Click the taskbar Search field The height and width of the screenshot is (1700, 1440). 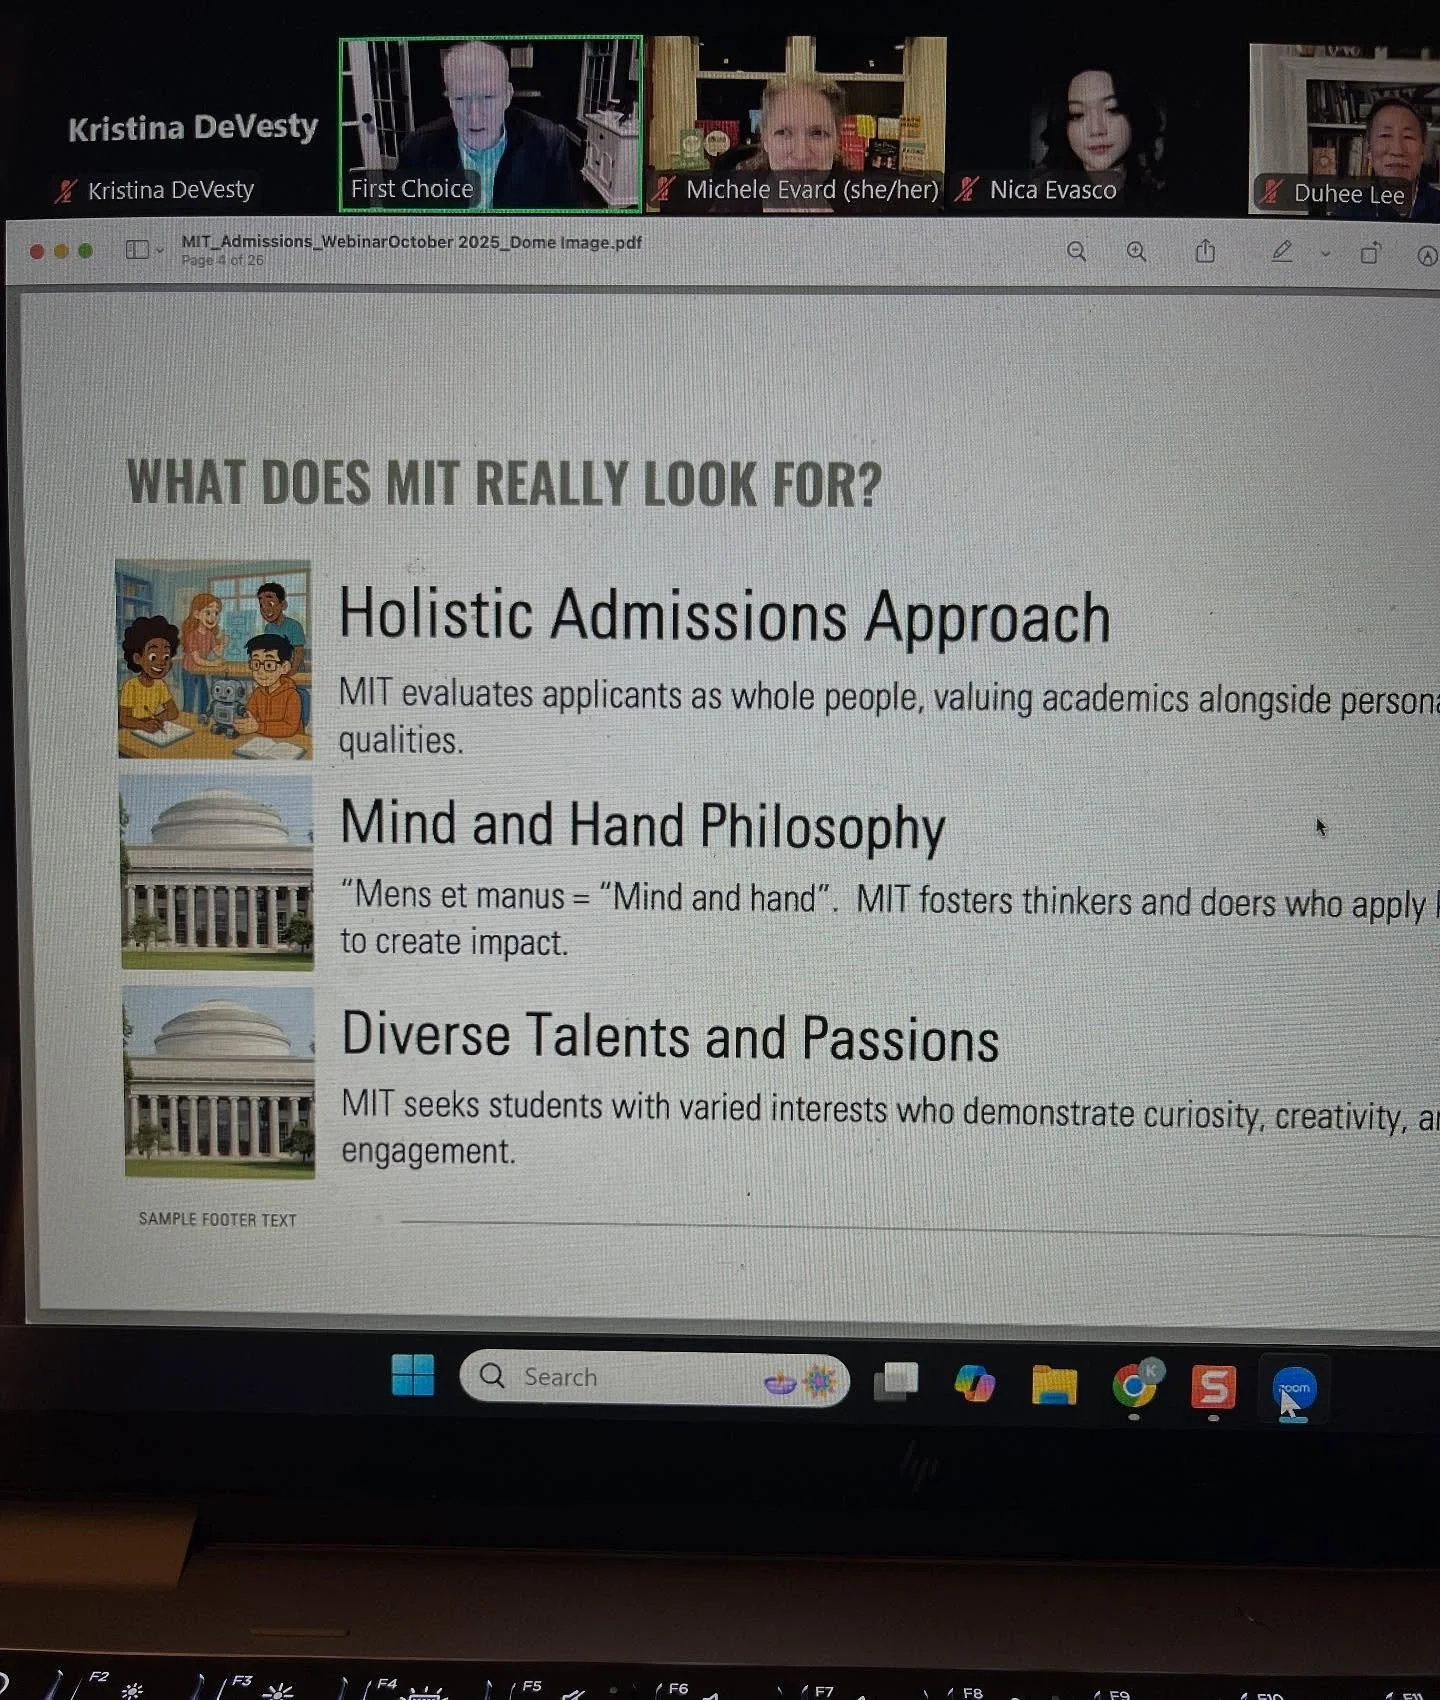(654, 1378)
